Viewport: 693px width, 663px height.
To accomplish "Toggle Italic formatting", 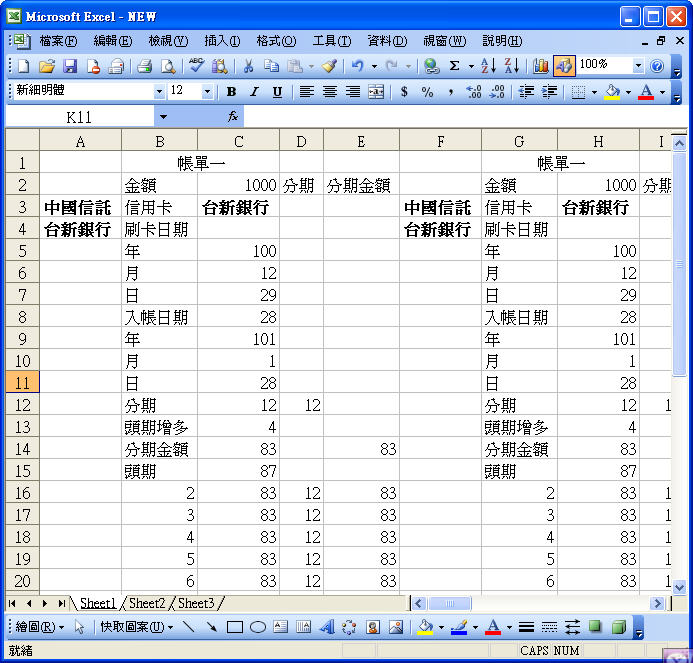I will coord(254,92).
